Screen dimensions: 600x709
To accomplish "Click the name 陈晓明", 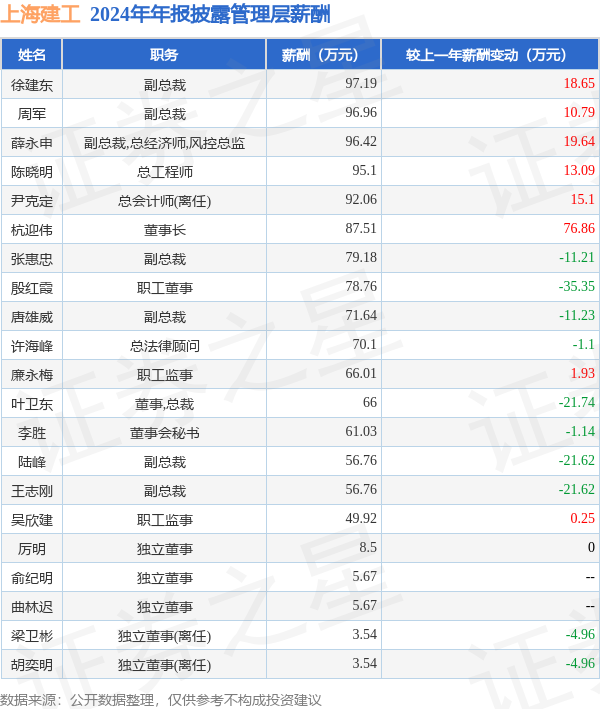I will coord(32,172).
